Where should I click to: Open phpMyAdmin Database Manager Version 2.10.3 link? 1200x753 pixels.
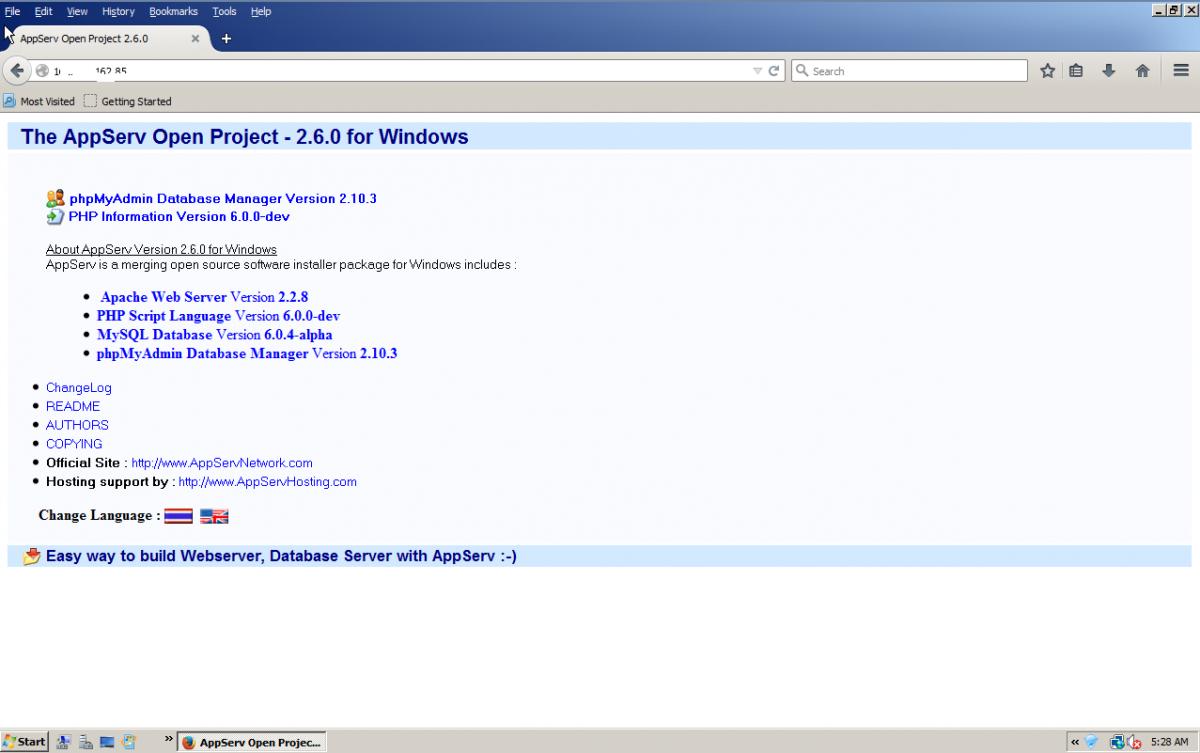(223, 198)
